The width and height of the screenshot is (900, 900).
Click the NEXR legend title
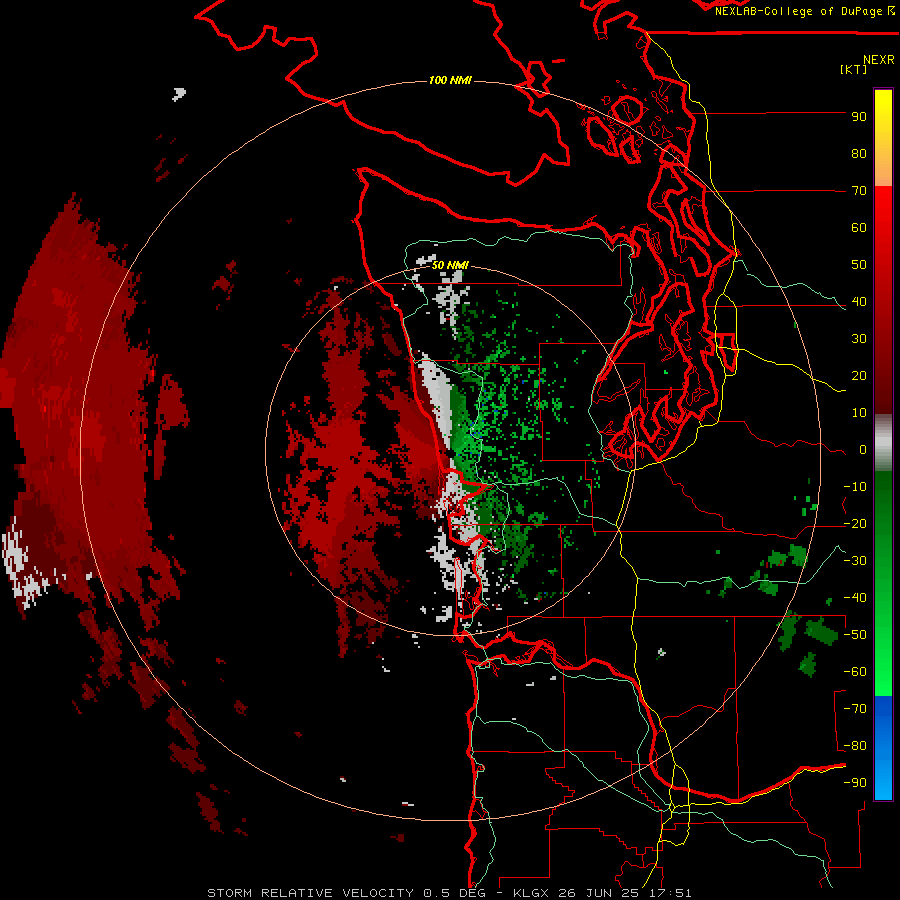click(878, 60)
